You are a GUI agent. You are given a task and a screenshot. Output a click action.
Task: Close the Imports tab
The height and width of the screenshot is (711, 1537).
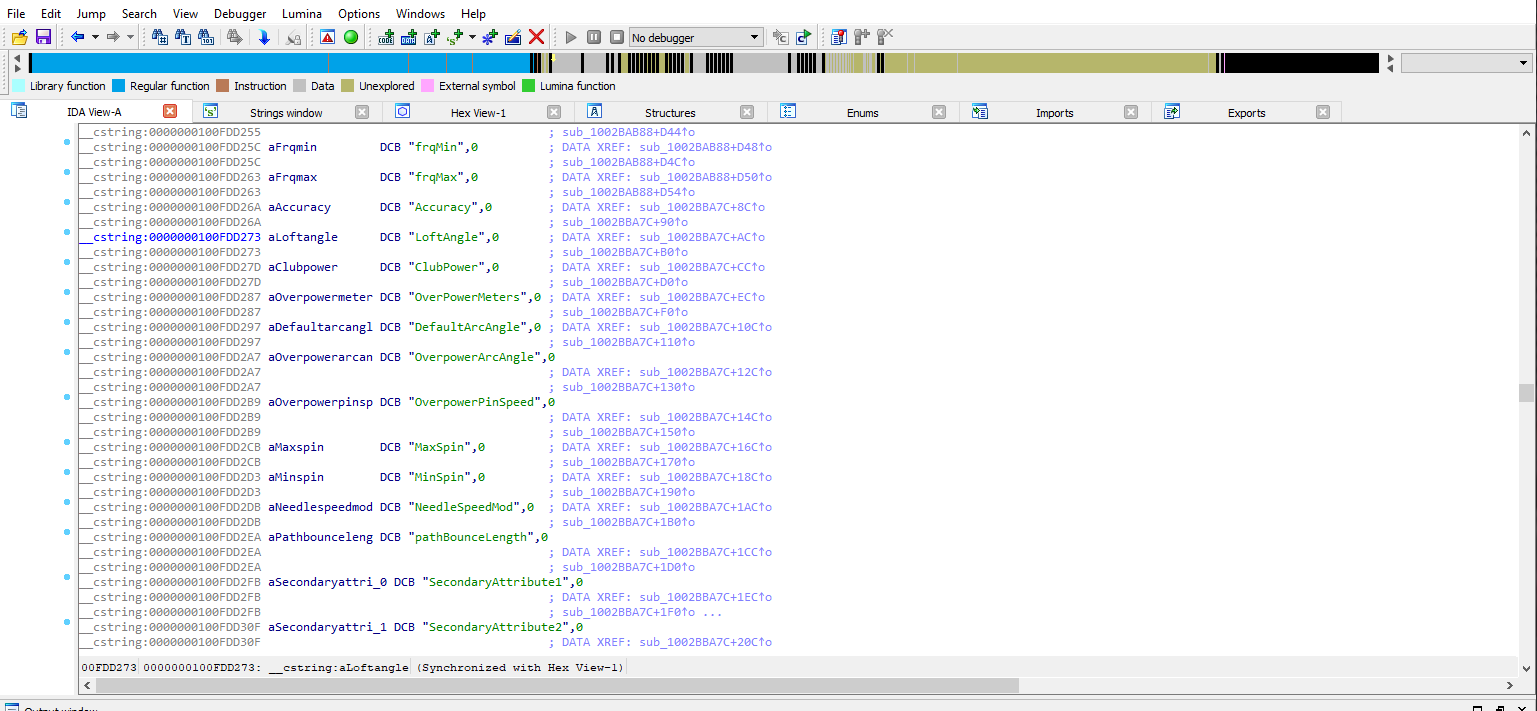pos(1130,112)
